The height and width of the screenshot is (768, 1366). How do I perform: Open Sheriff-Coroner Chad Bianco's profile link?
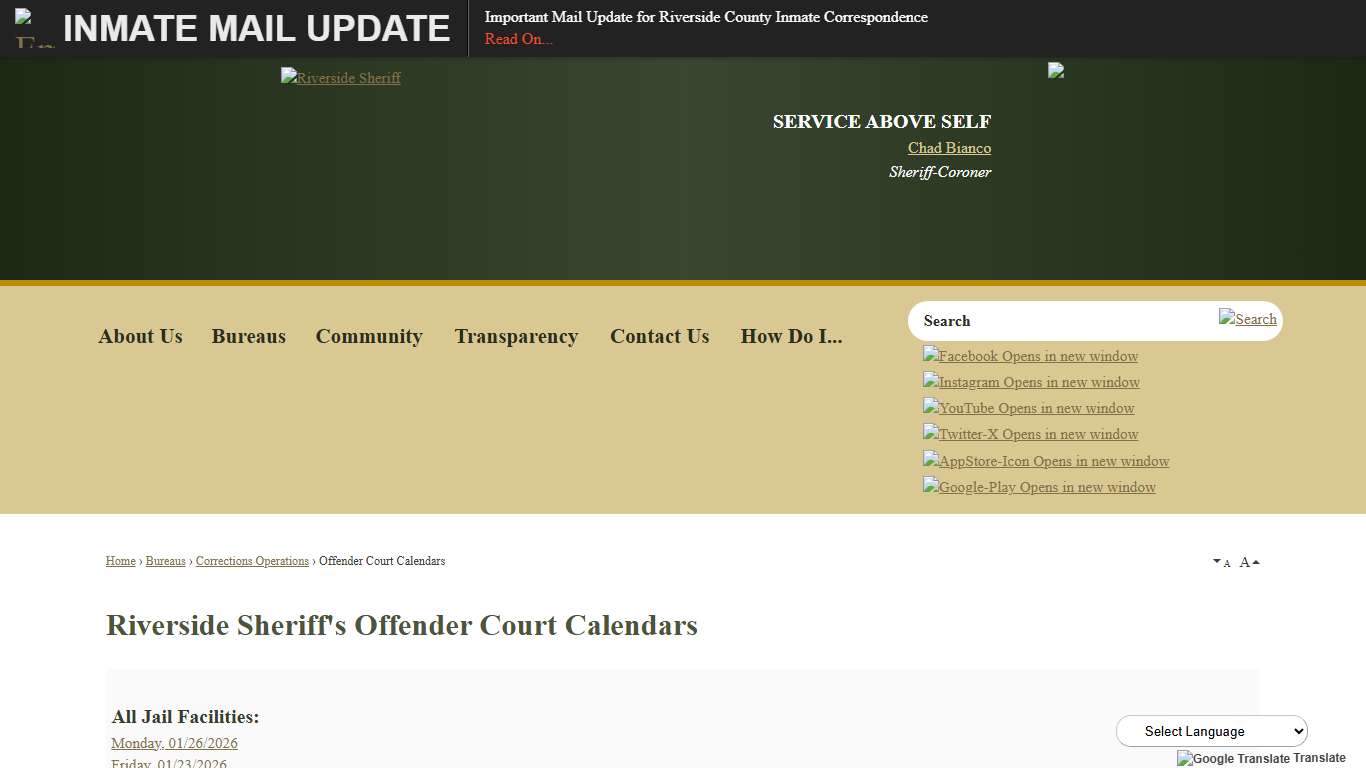coord(948,147)
